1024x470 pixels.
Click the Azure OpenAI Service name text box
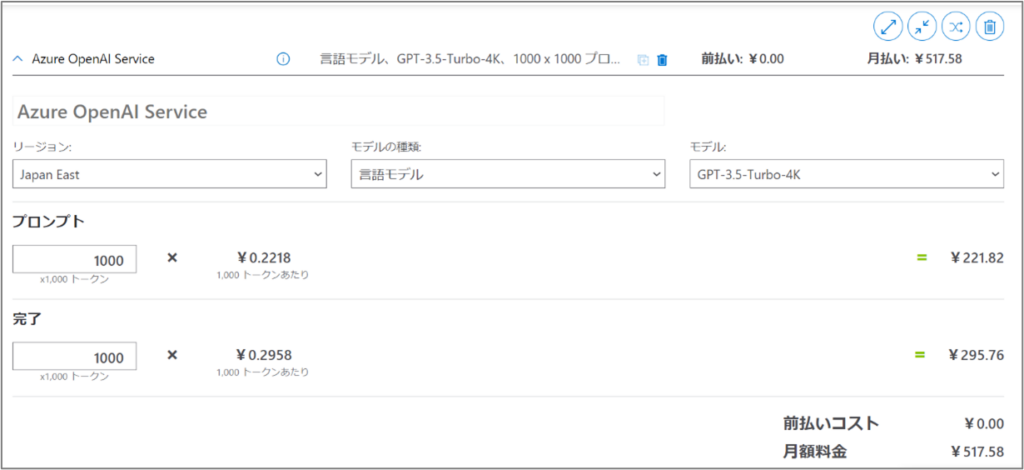pyautogui.click(x=338, y=111)
